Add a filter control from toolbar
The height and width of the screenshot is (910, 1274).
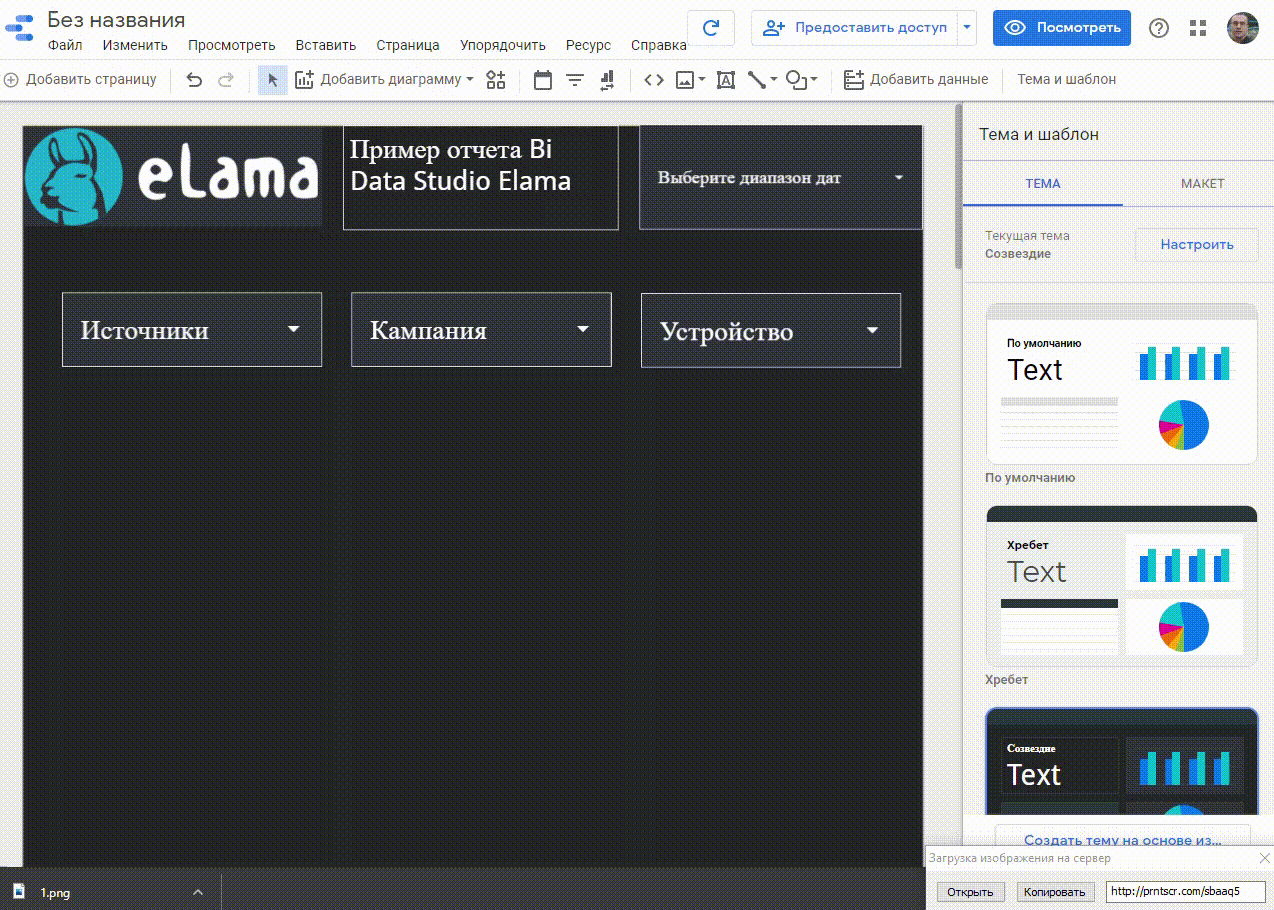pos(575,80)
